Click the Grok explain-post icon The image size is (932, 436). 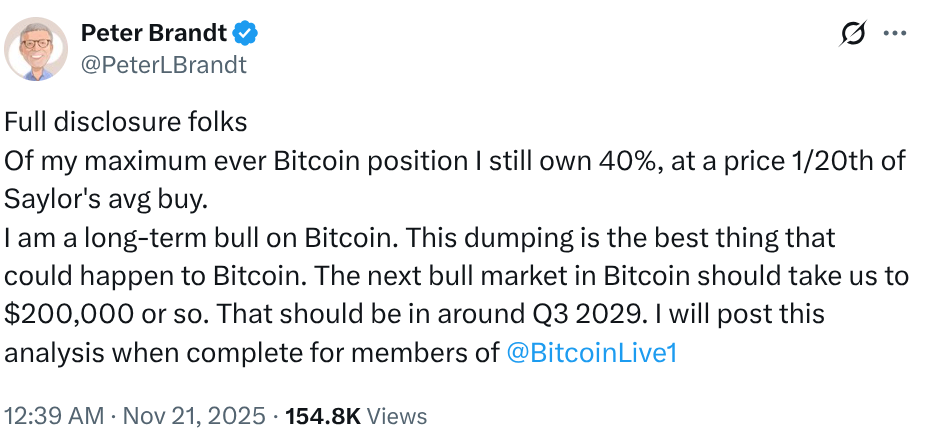(853, 36)
